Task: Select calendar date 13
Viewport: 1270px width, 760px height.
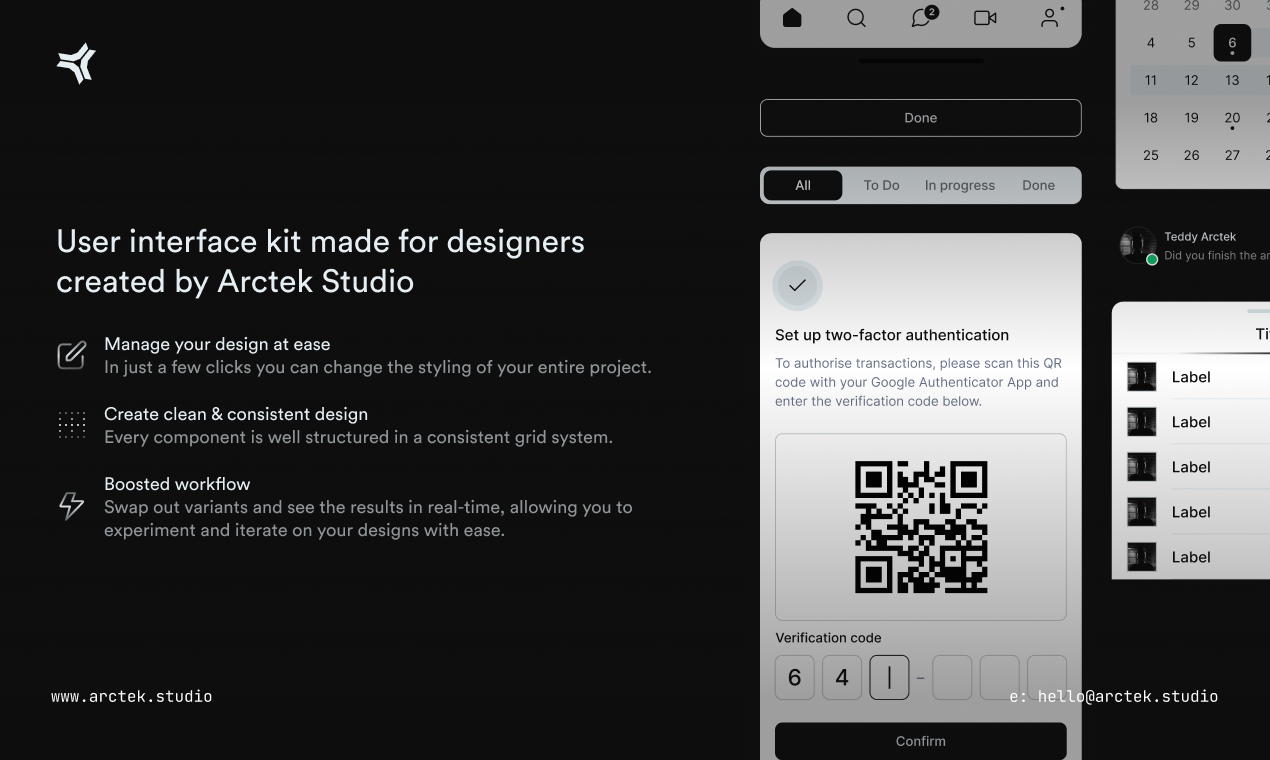Action: point(1232,80)
